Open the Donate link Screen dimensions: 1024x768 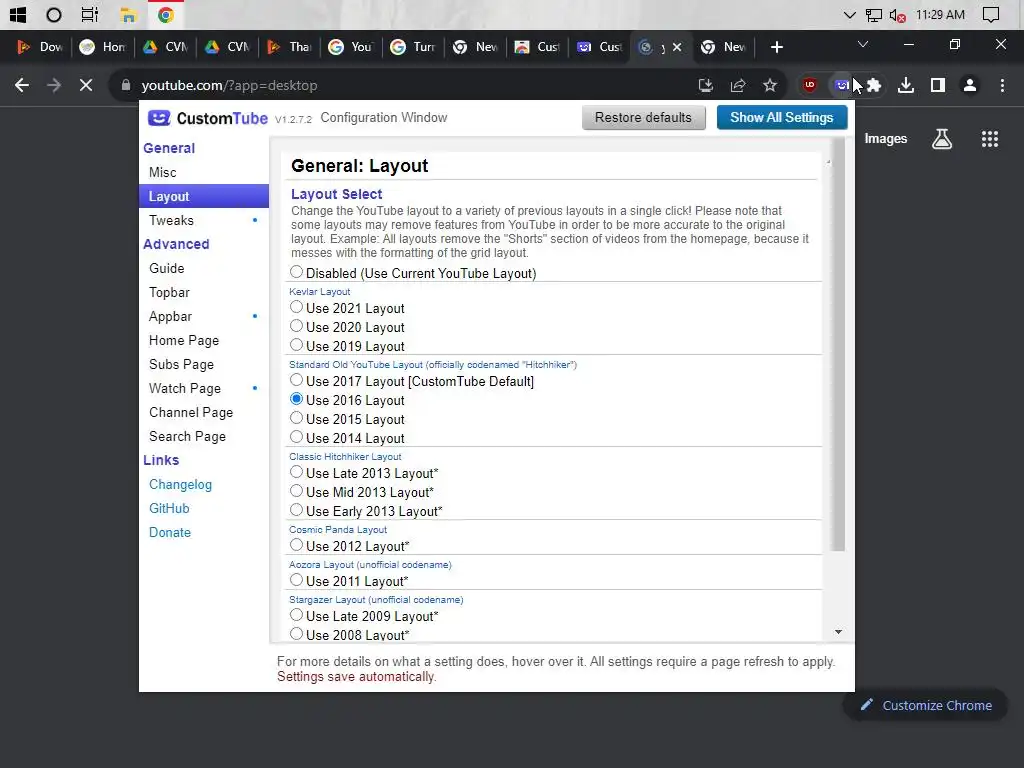pos(170,532)
